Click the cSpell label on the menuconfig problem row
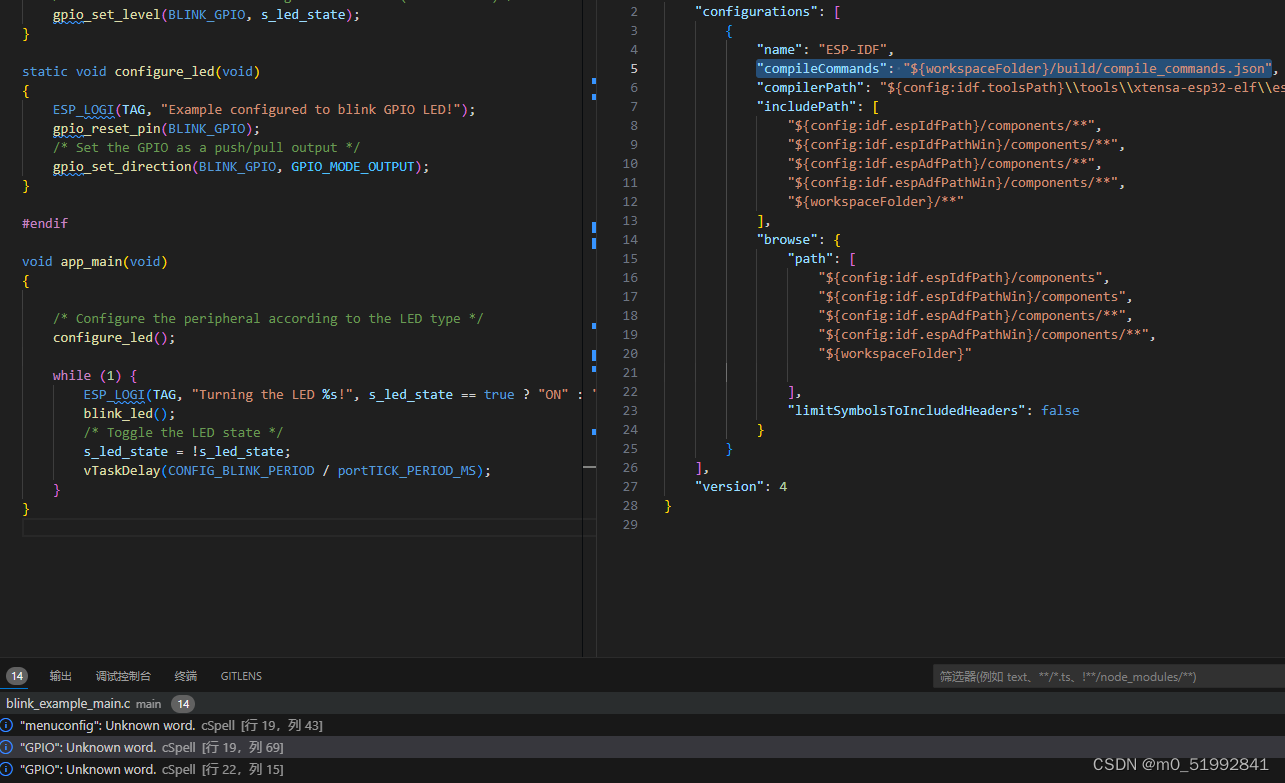The width and height of the screenshot is (1285, 783). coord(218,725)
